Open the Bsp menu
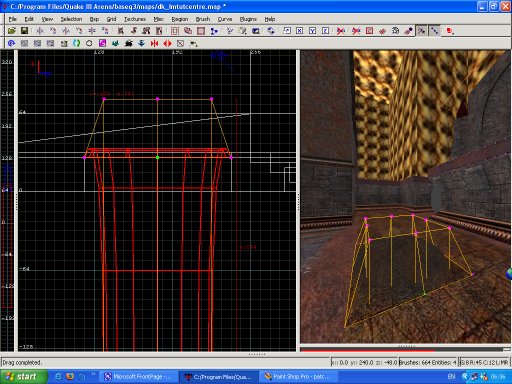This screenshot has height=384, width=512. pos(94,19)
